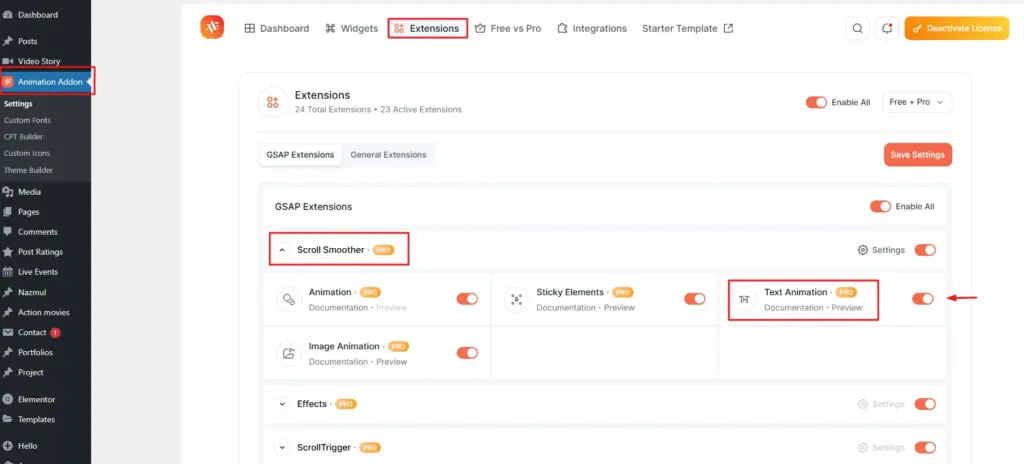The image size is (1024, 464).
Task: Open Action movies in WordPress sidebar
Action: [45, 312]
